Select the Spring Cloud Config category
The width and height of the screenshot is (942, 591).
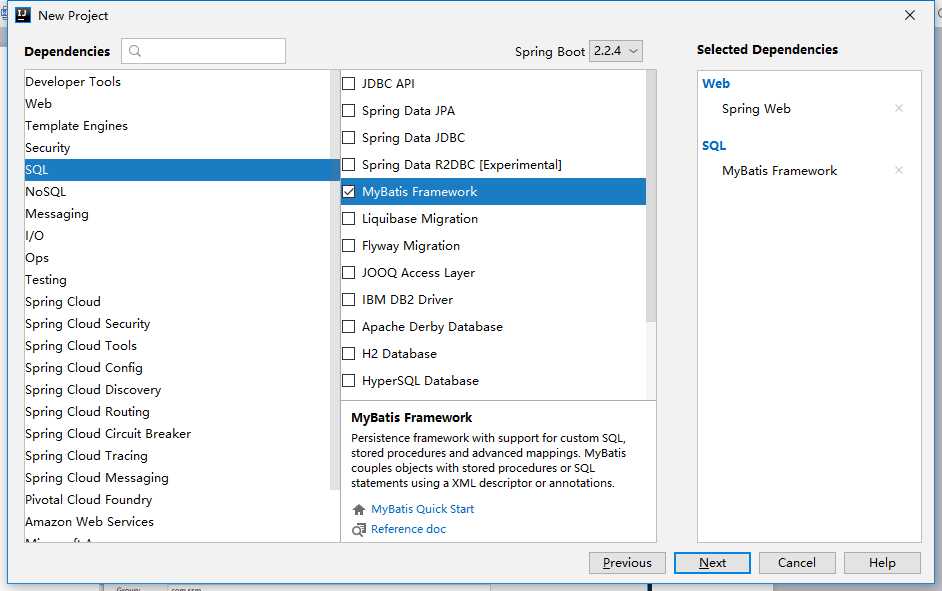click(x=178, y=368)
